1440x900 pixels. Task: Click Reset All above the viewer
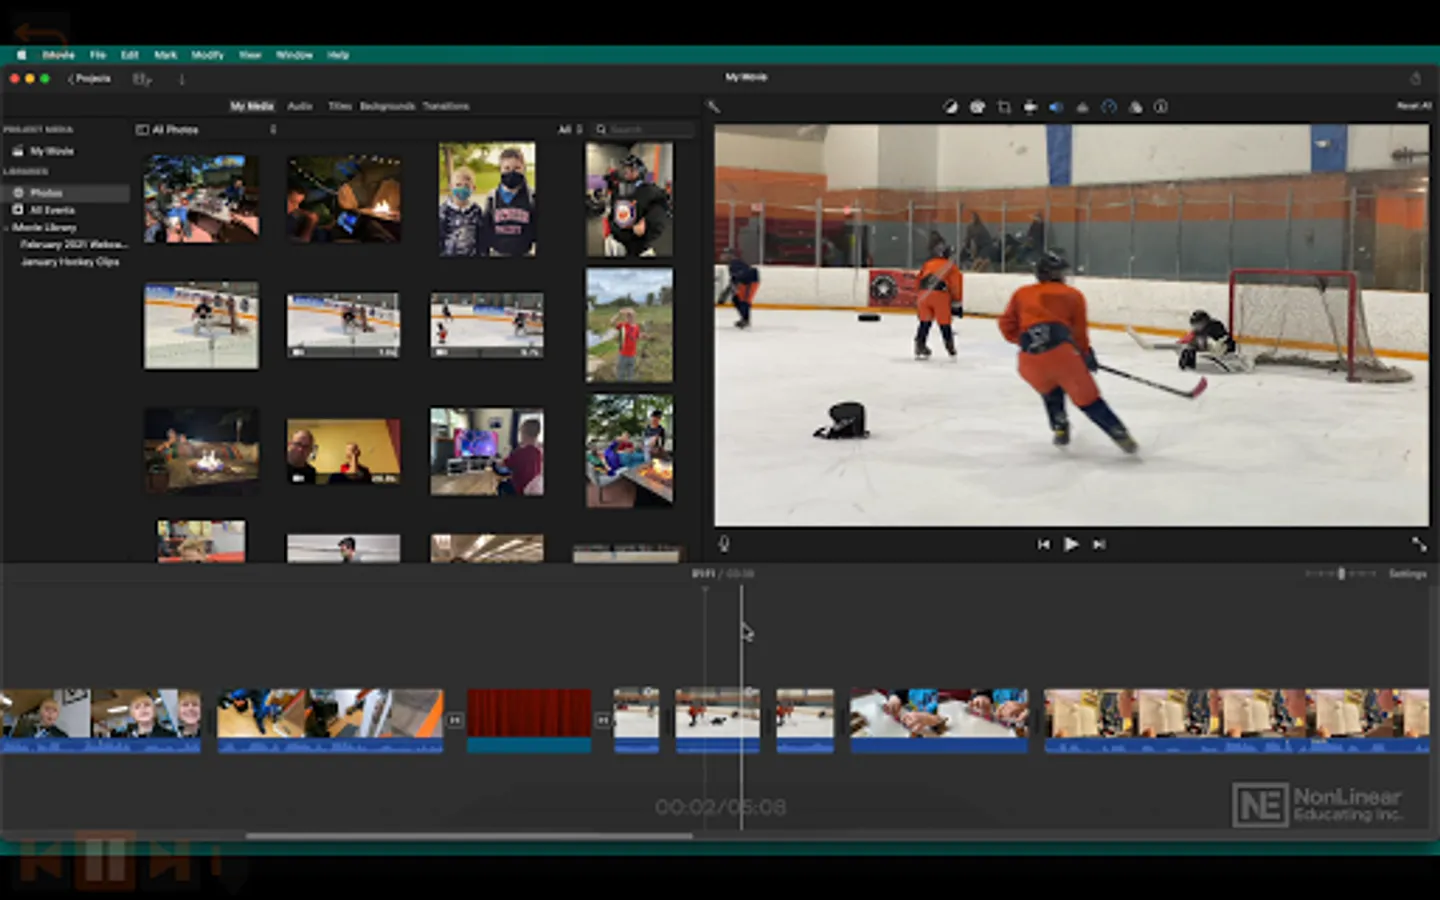(1413, 106)
